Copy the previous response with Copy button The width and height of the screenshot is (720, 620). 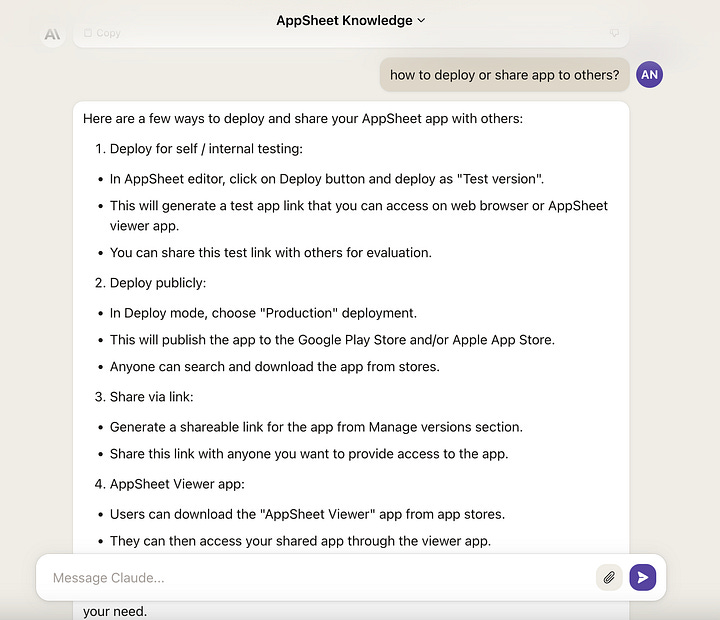[102, 33]
